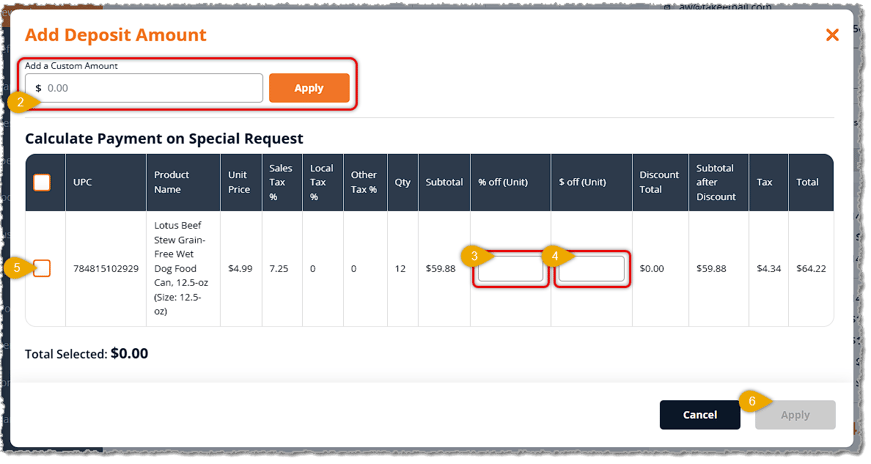The image size is (871, 464).
Task: Click the Total Selected $0.00 amount
Action: 129,353
